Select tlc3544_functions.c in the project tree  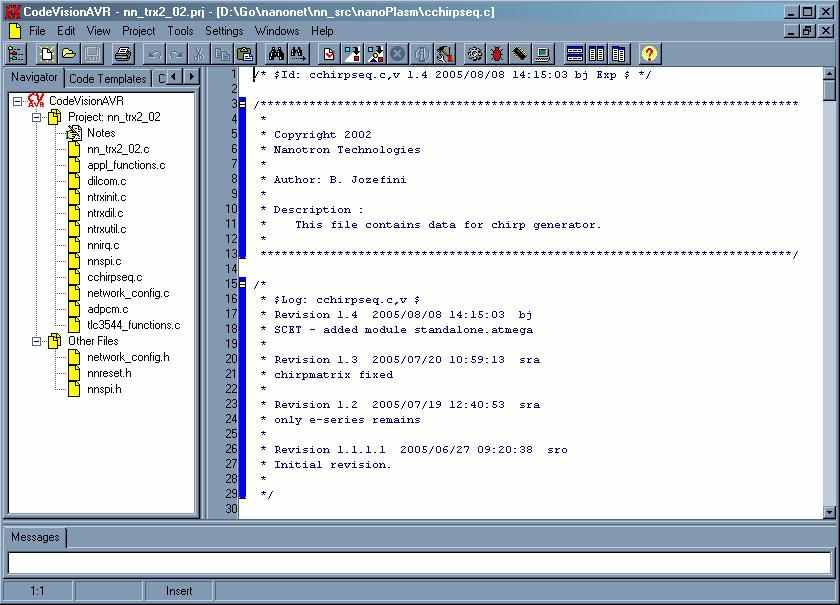(x=133, y=325)
